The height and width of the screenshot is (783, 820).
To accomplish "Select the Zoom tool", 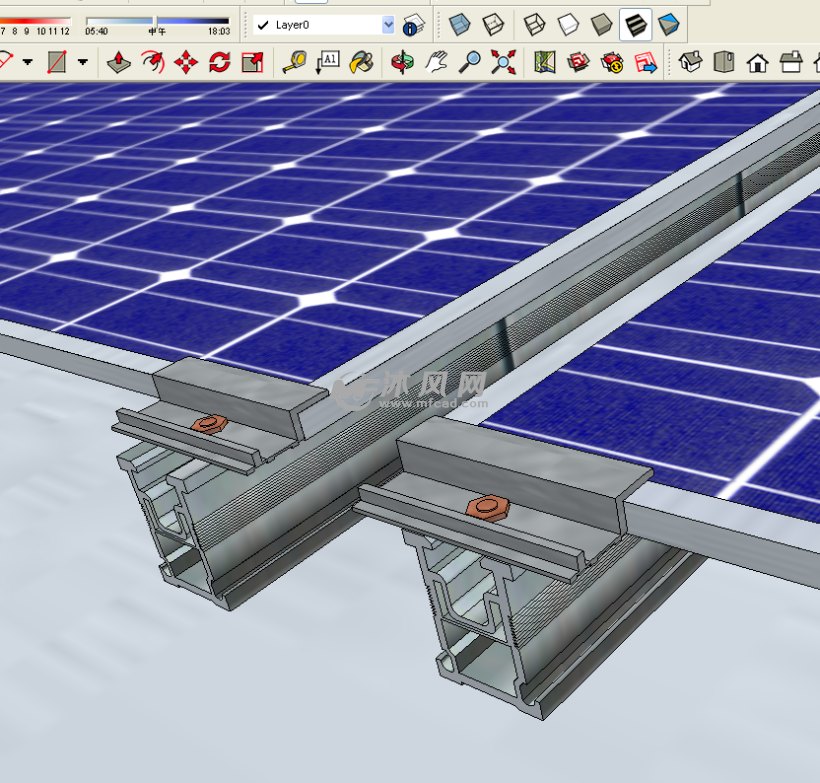I will click(469, 62).
